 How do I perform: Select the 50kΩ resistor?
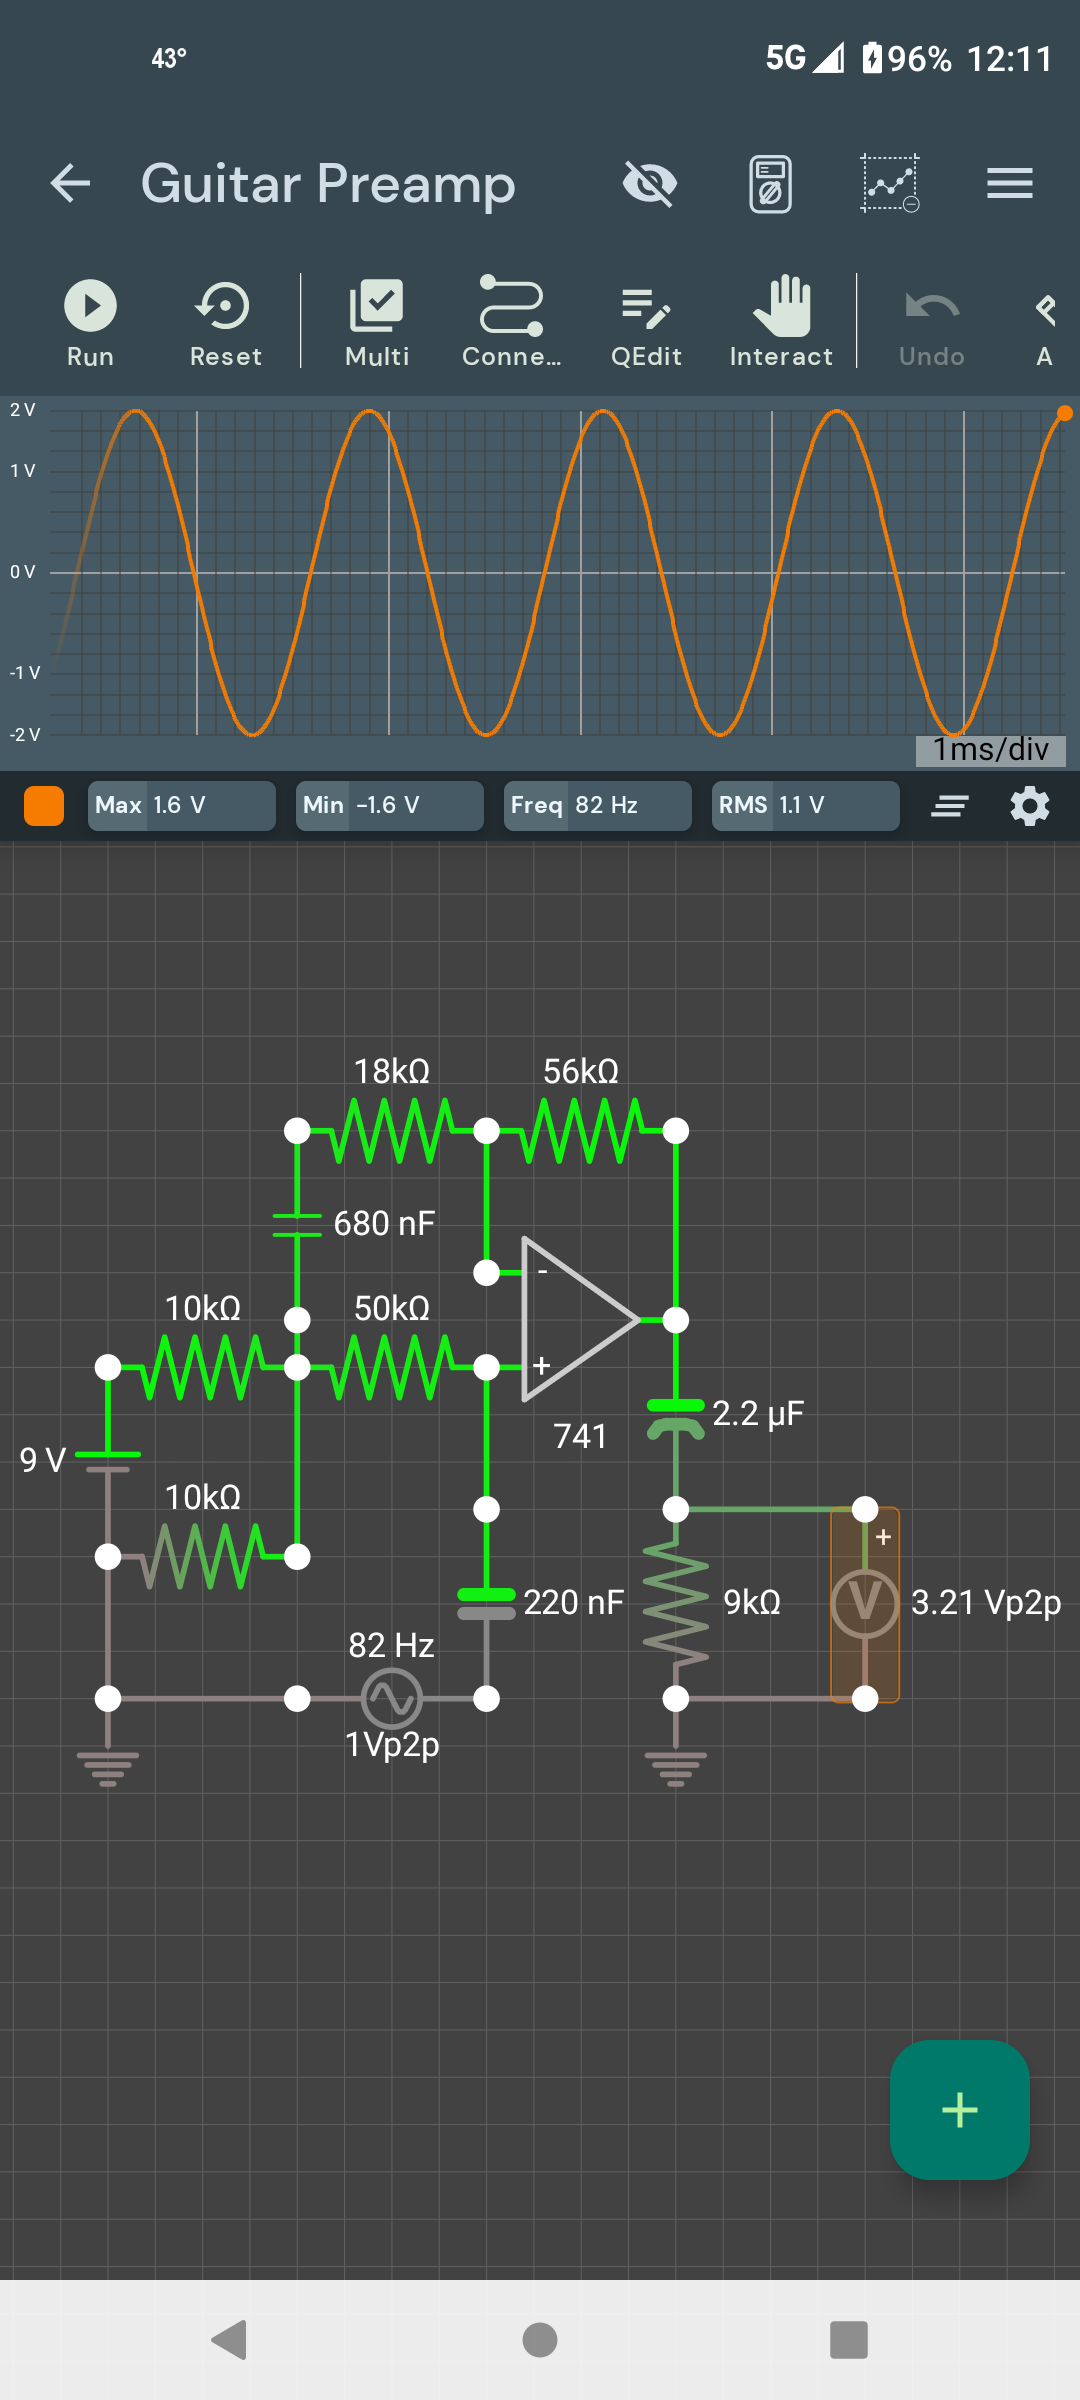tap(391, 1366)
